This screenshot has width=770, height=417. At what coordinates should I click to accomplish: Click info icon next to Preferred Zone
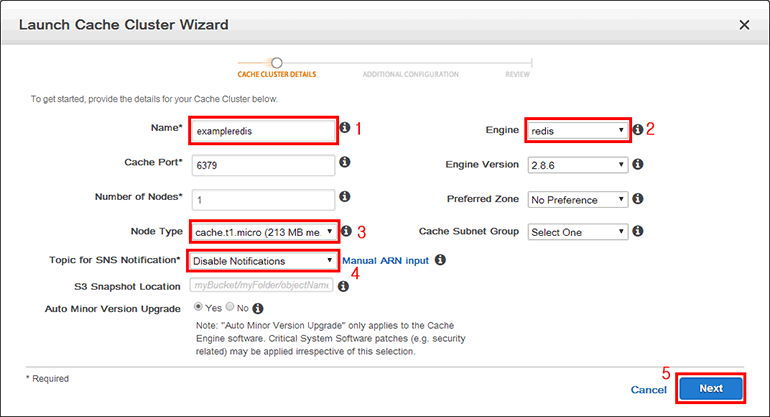coord(637,199)
